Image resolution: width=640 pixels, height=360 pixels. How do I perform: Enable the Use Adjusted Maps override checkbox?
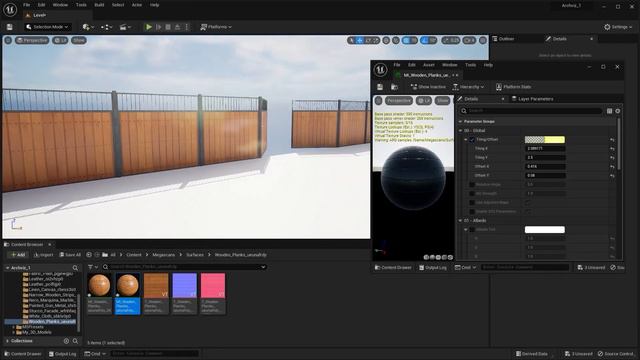coord(472,202)
